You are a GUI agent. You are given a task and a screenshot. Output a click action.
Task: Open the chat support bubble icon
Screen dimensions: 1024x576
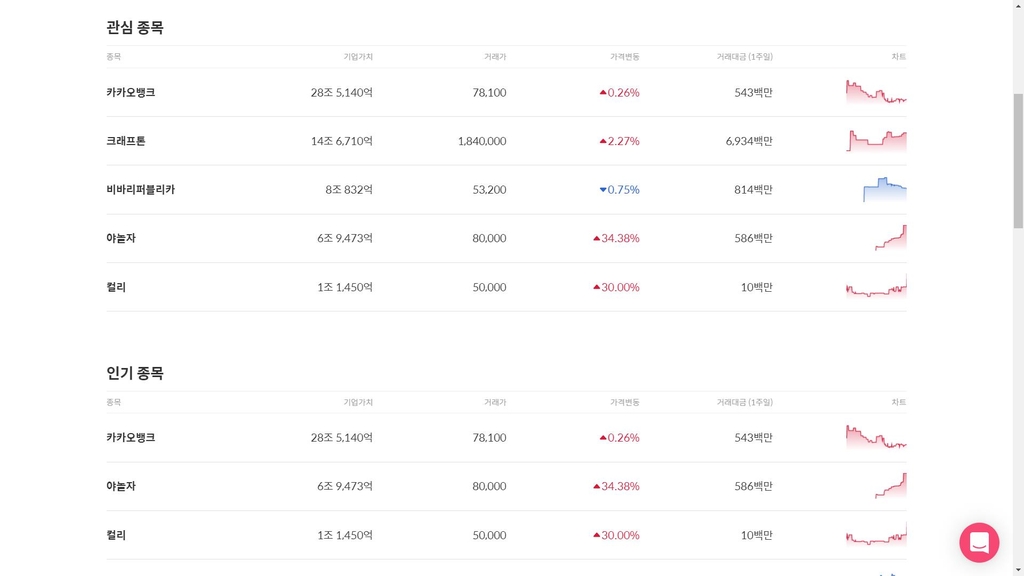(979, 542)
